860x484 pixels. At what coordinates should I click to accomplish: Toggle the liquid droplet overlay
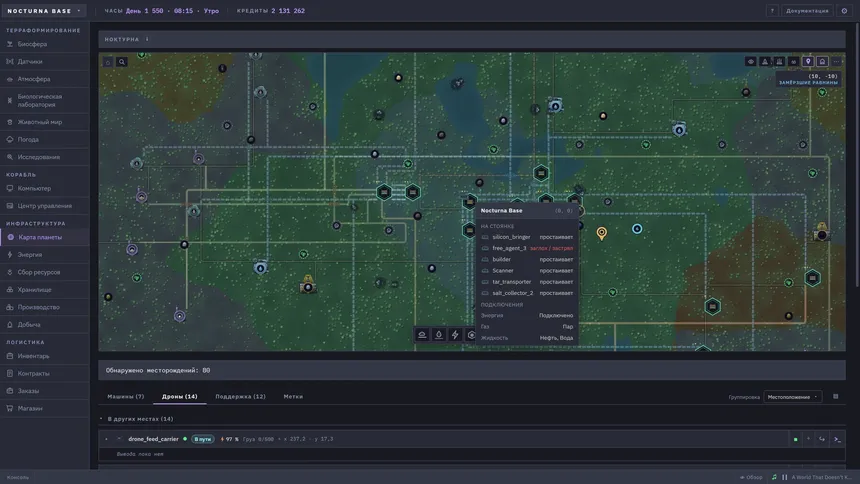(438, 335)
